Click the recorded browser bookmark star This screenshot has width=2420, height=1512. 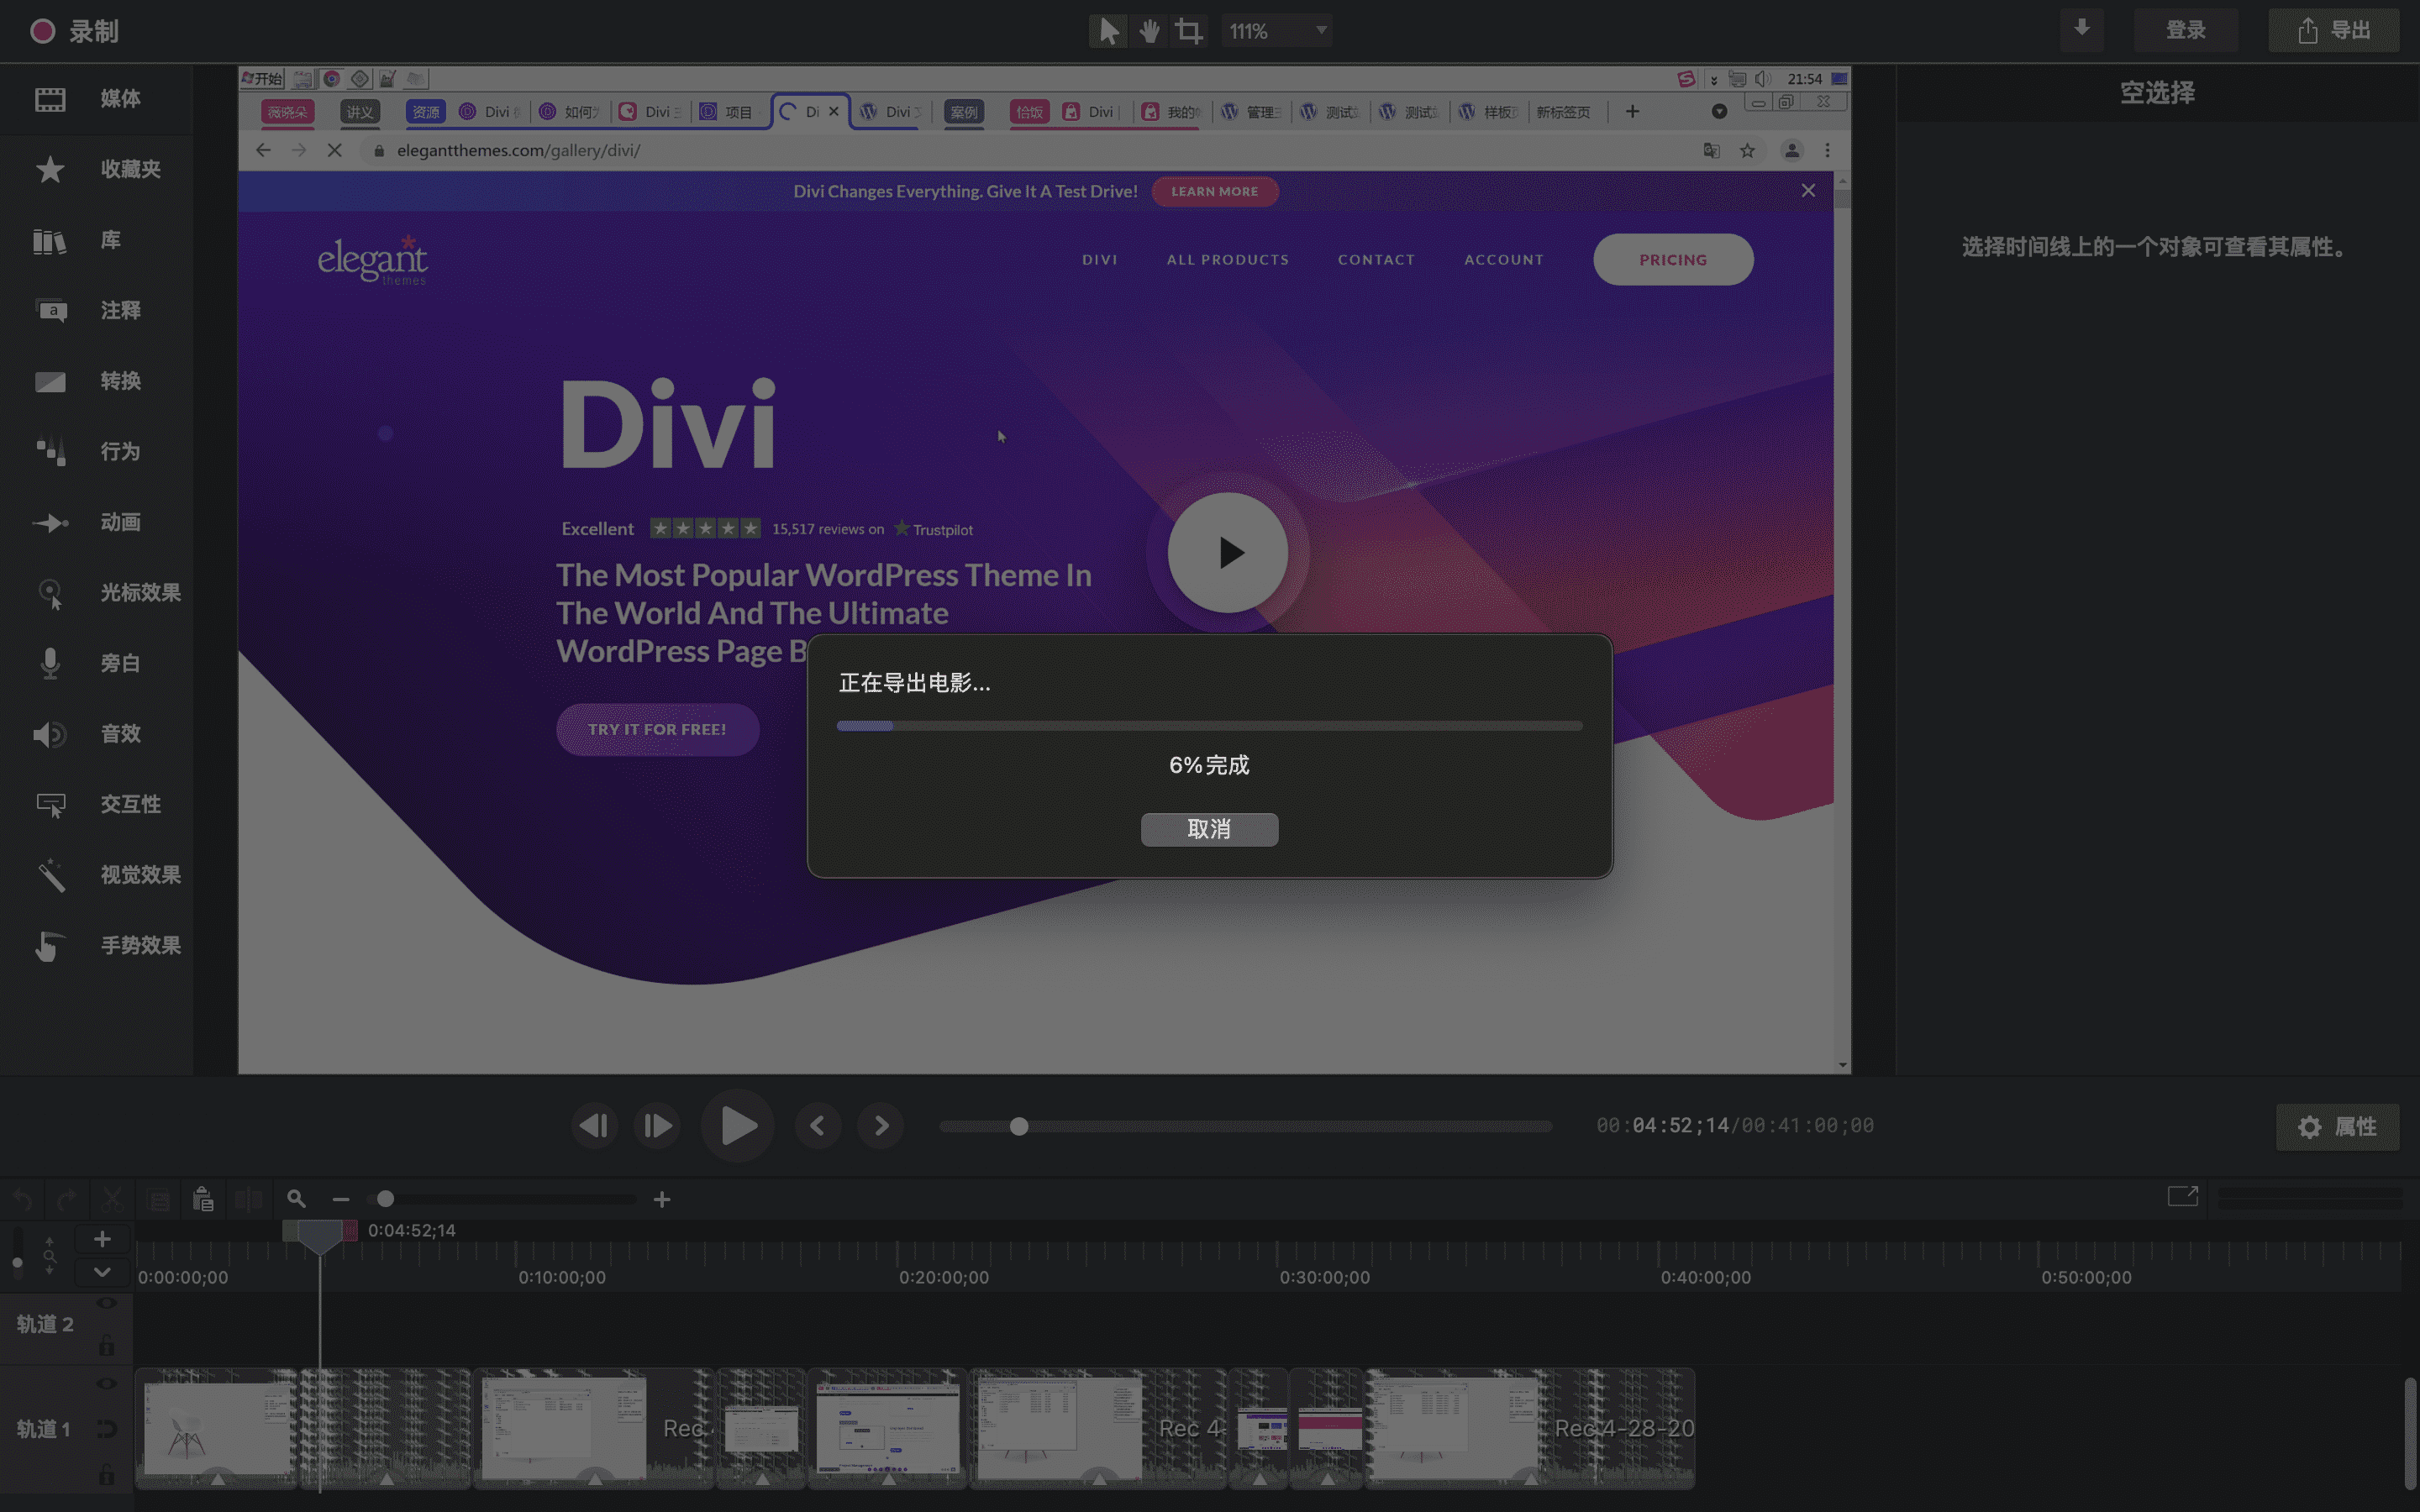pyautogui.click(x=1747, y=150)
